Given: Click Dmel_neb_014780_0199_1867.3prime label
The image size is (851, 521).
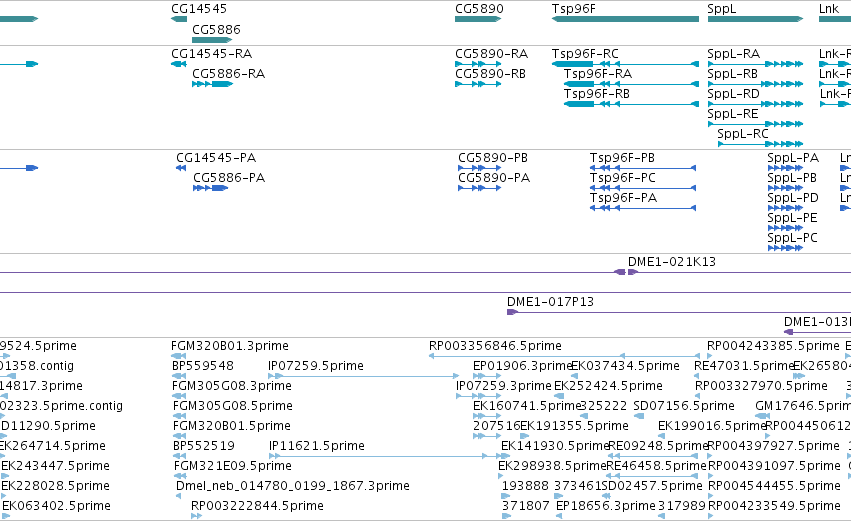Looking at the screenshot, I should point(293,486).
